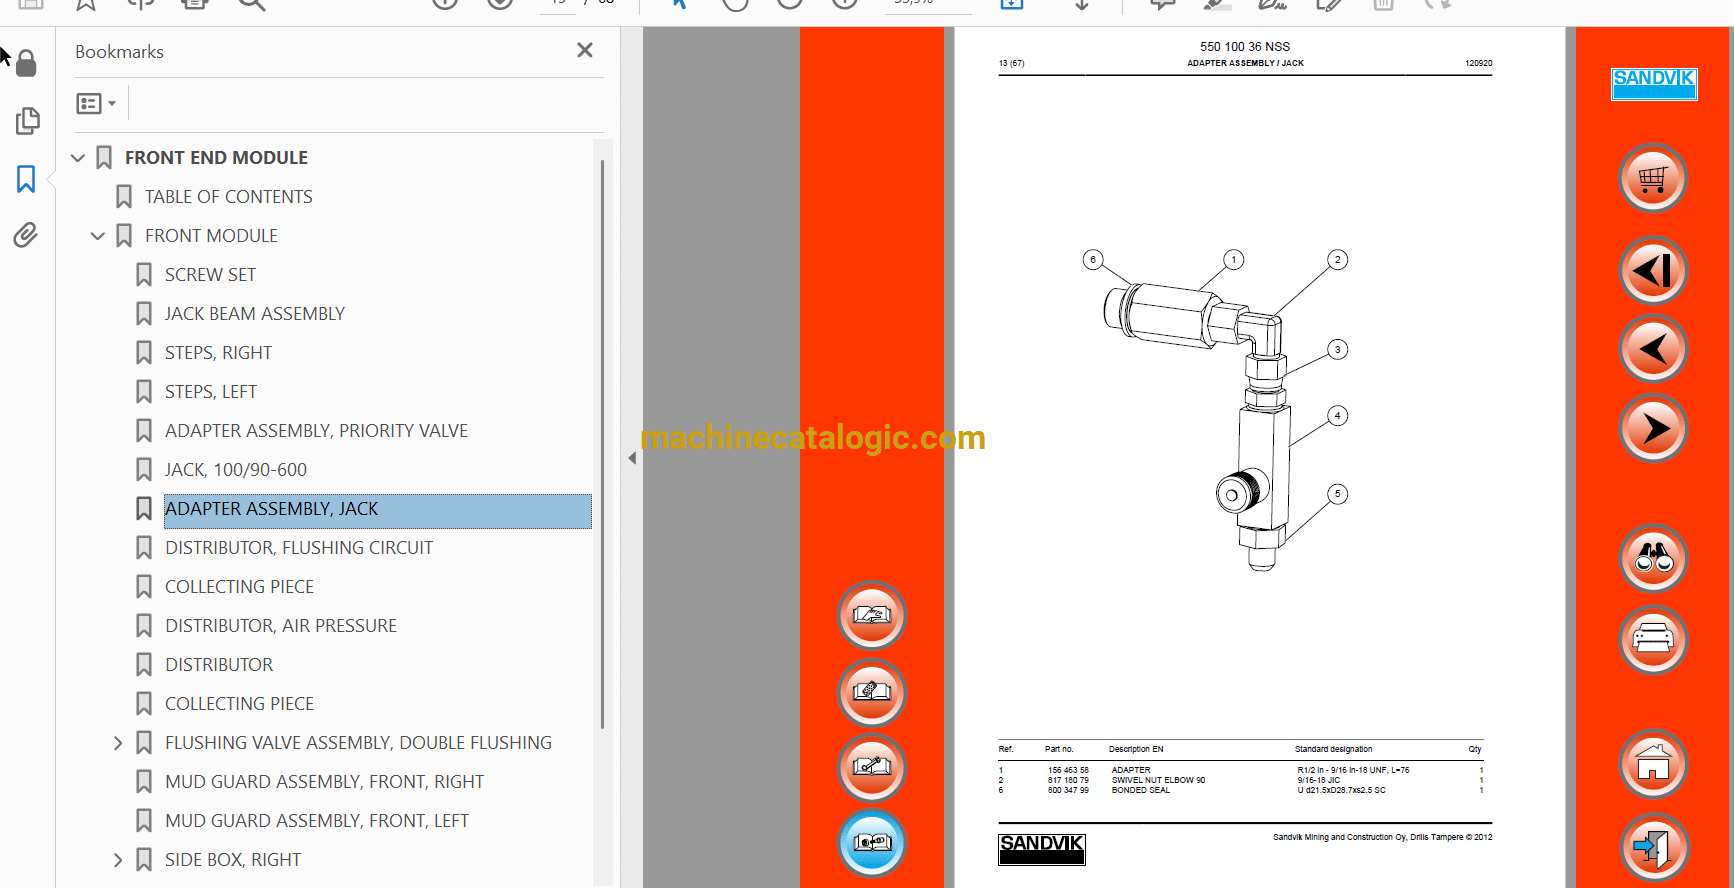Go to the SCREW SET bookmark

point(210,275)
